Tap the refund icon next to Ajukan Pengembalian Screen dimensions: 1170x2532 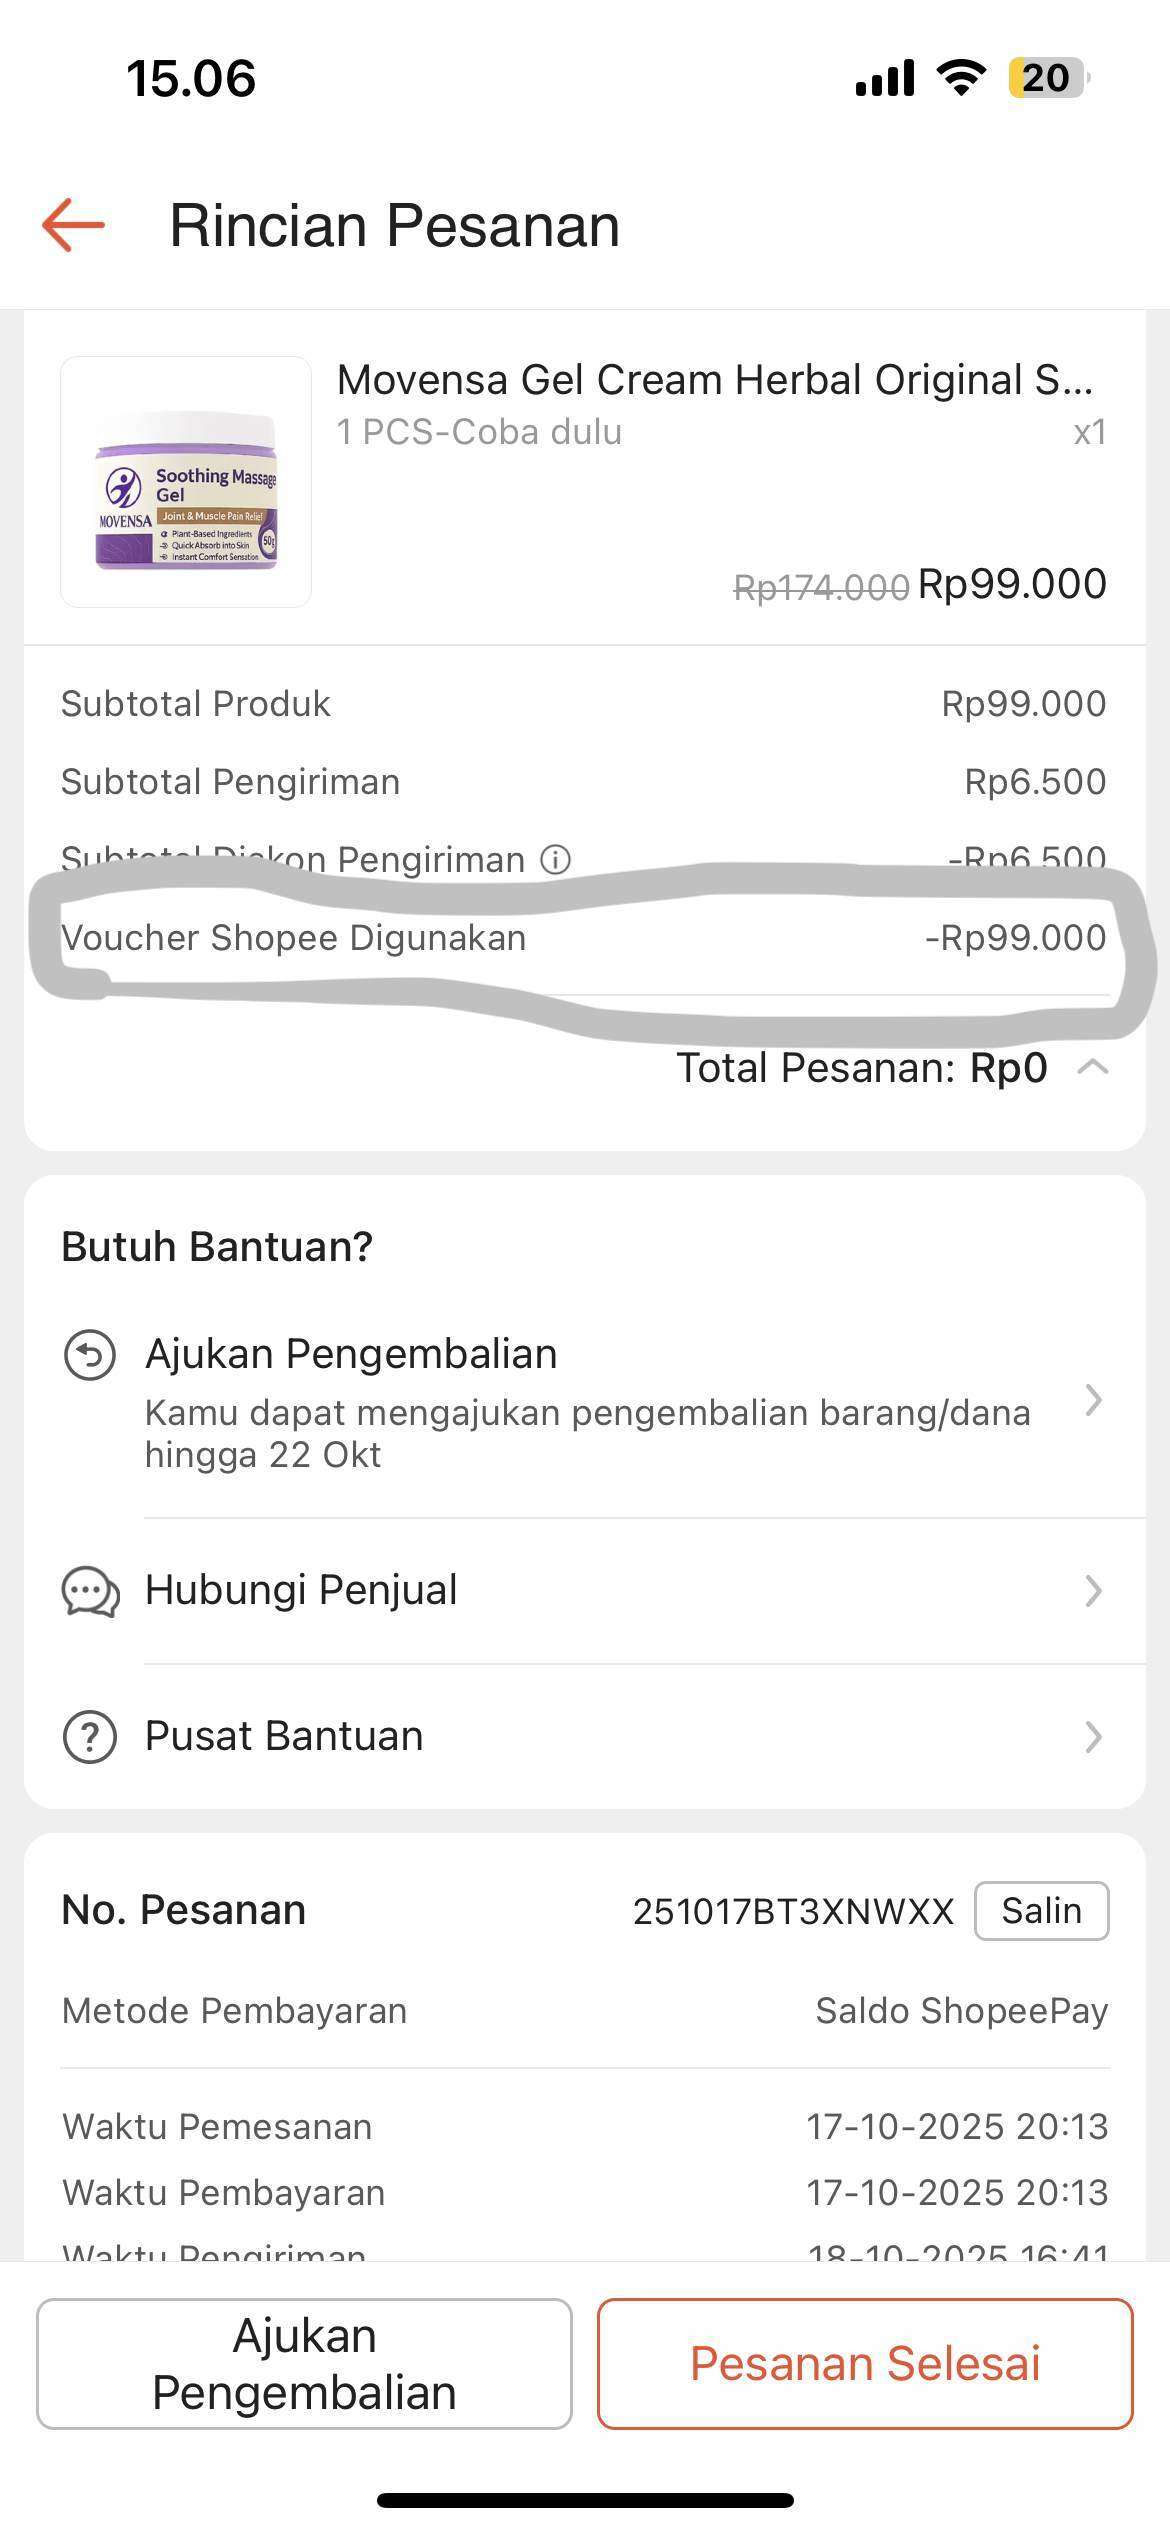[x=90, y=1355]
